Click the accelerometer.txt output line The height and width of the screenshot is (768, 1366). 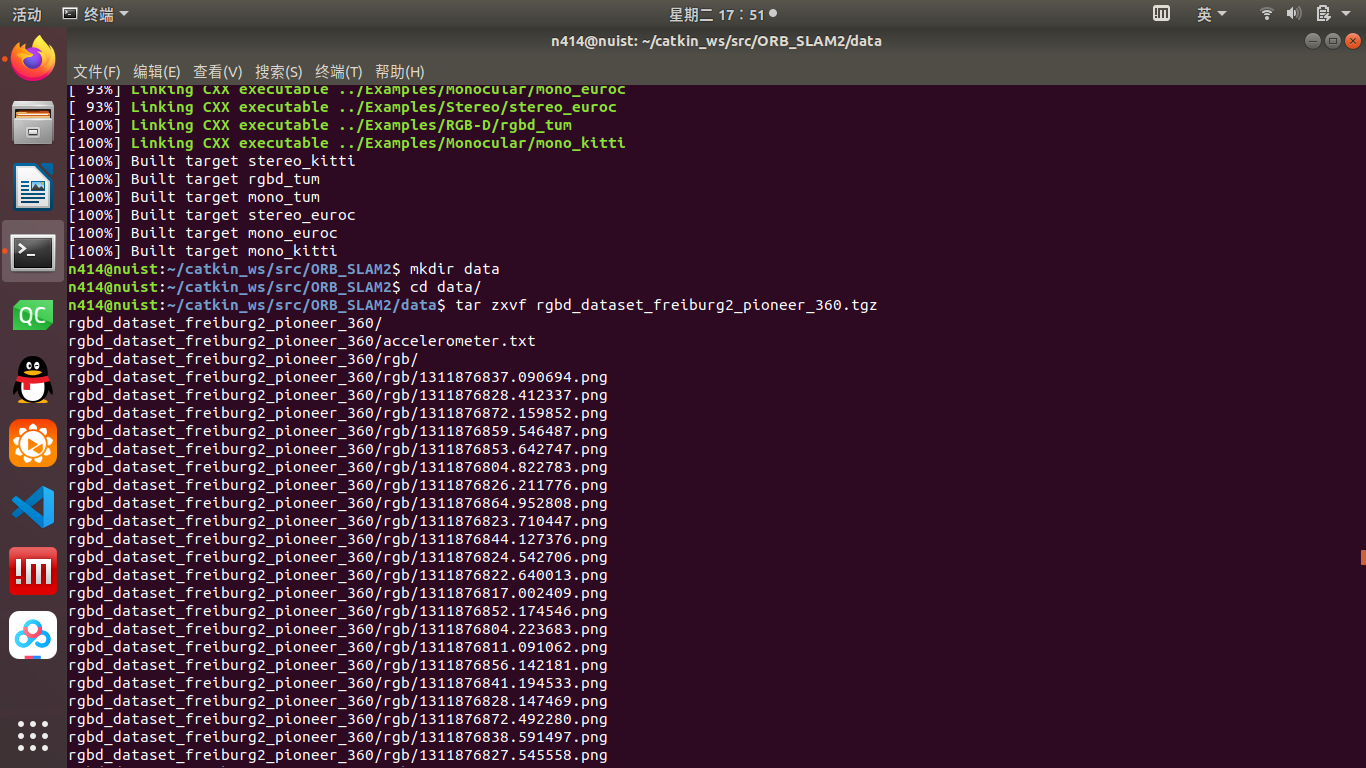[302, 341]
